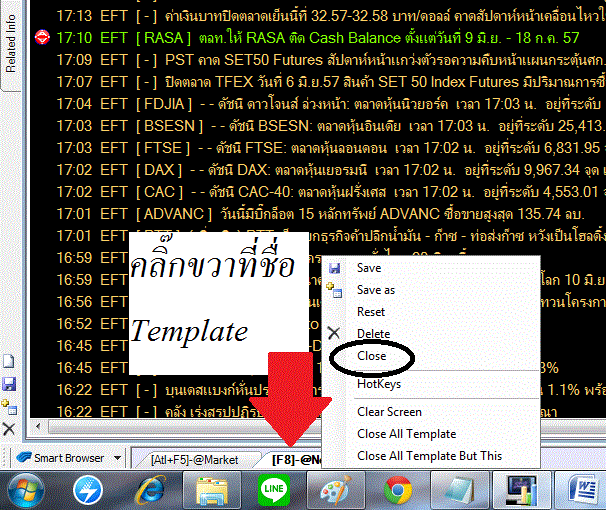Click the Save as icon in context menu
606x510 pixels.
click(x=334, y=290)
